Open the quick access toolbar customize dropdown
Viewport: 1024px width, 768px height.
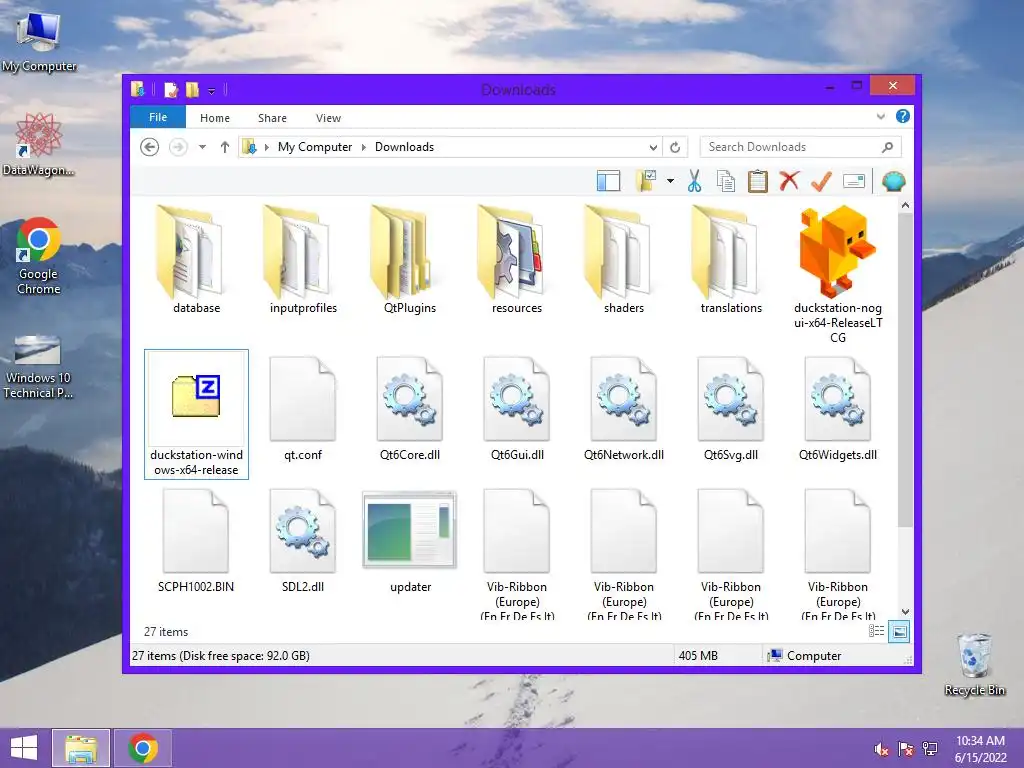coord(212,90)
